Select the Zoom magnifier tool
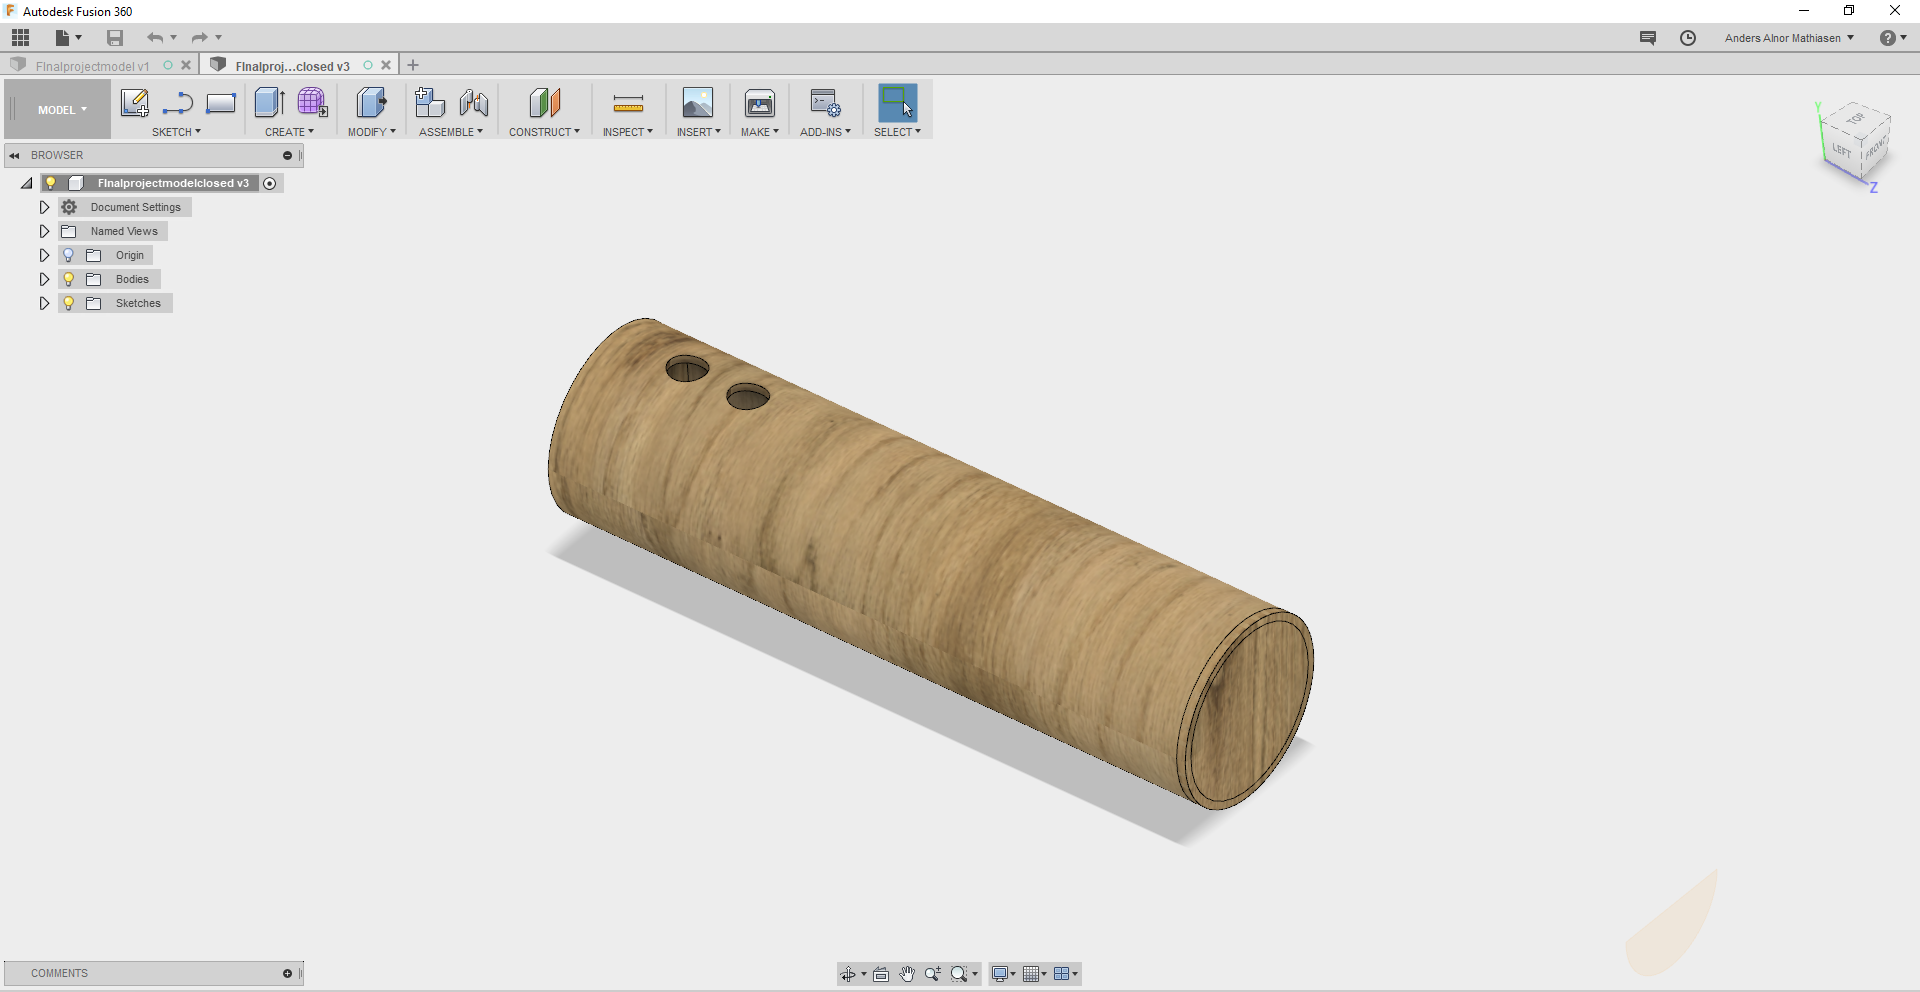 [x=933, y=974]
